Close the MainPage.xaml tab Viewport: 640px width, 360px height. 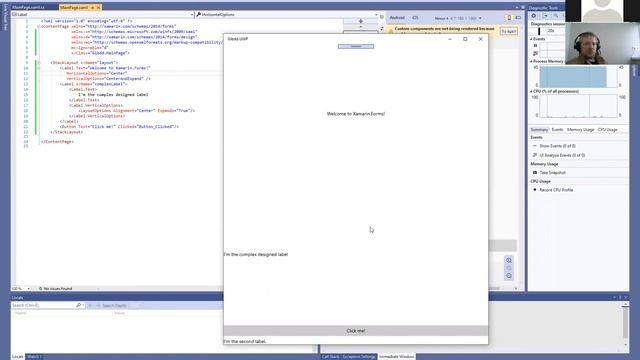(98, 7)
